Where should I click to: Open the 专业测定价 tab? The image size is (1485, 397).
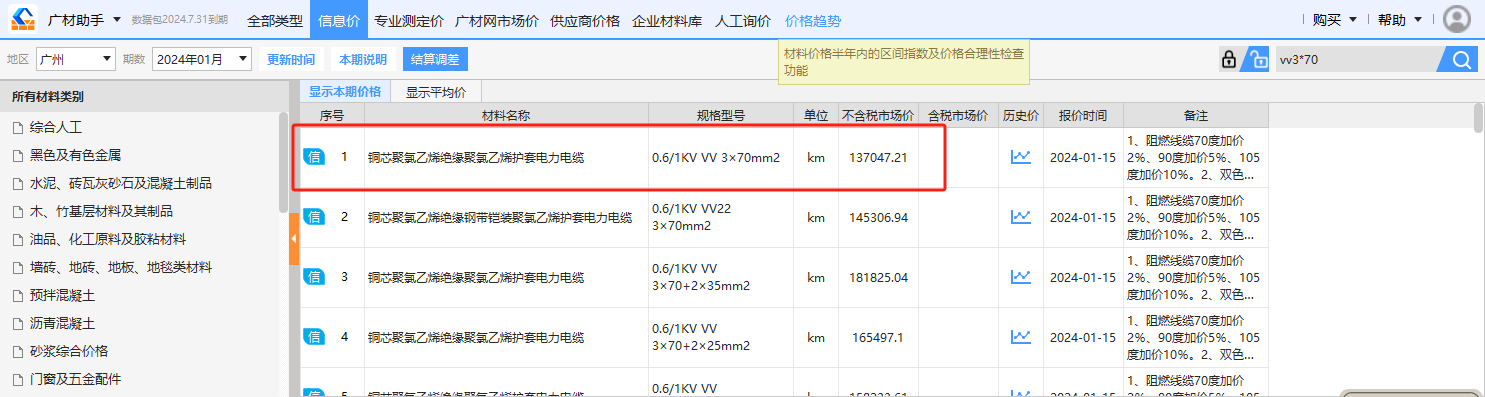pos(409,20)
